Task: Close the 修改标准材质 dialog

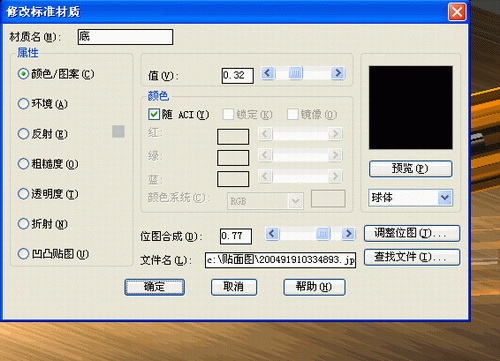Action: click(457, 12)
